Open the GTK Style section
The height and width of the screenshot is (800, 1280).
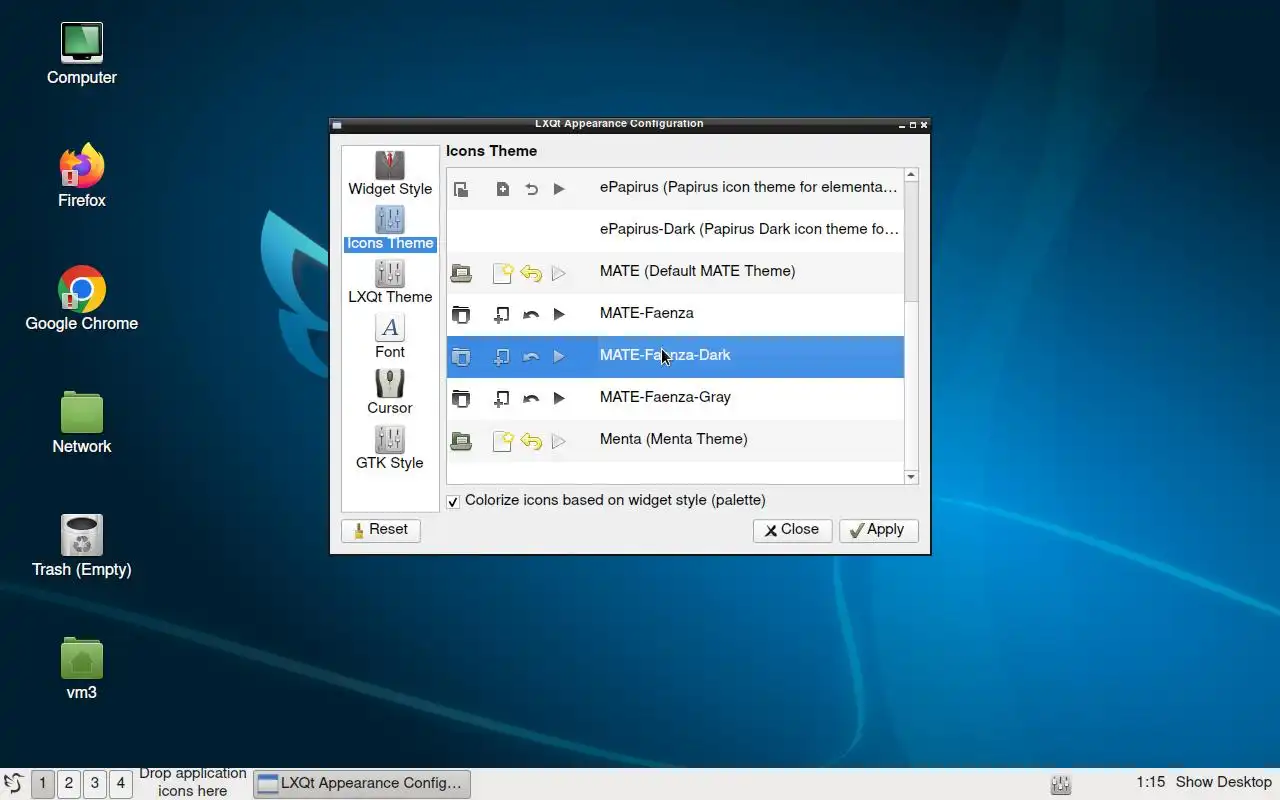(390, 447)
